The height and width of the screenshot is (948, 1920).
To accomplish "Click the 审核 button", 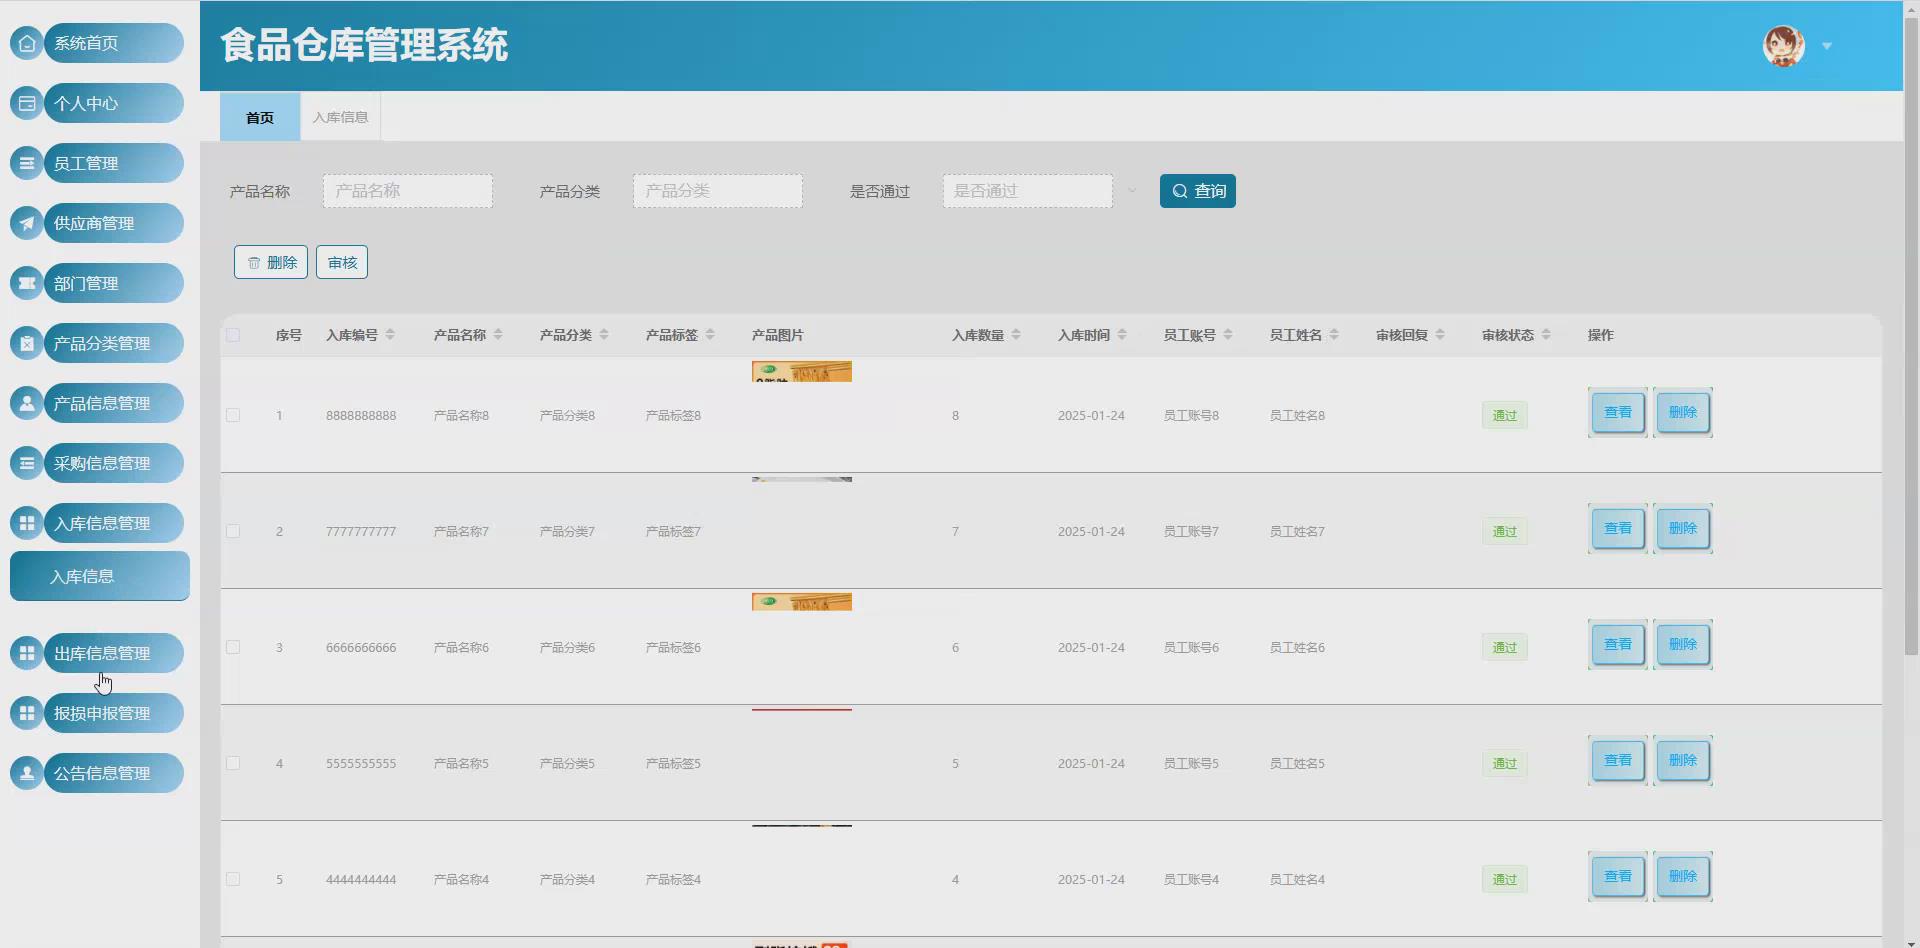I will [x=342, y=262].
